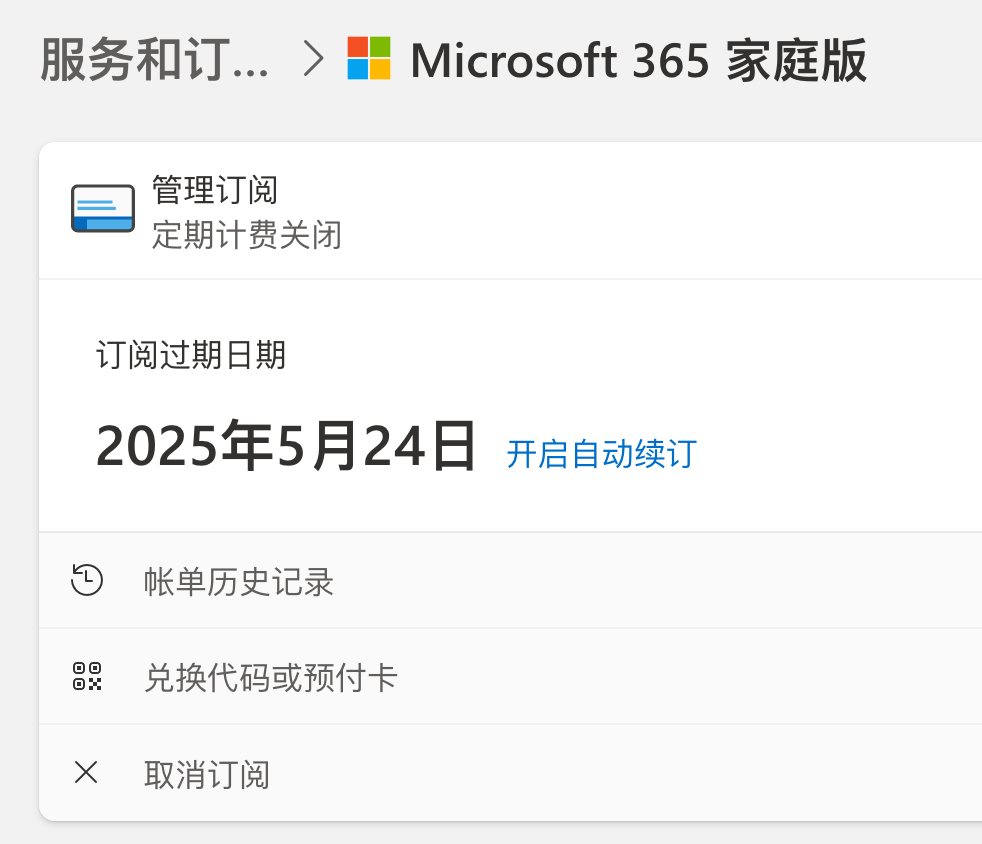Screen dimensions: 982x844
Task: Click the X icon beside 取消订阅
Action: (x=86, y=772)
